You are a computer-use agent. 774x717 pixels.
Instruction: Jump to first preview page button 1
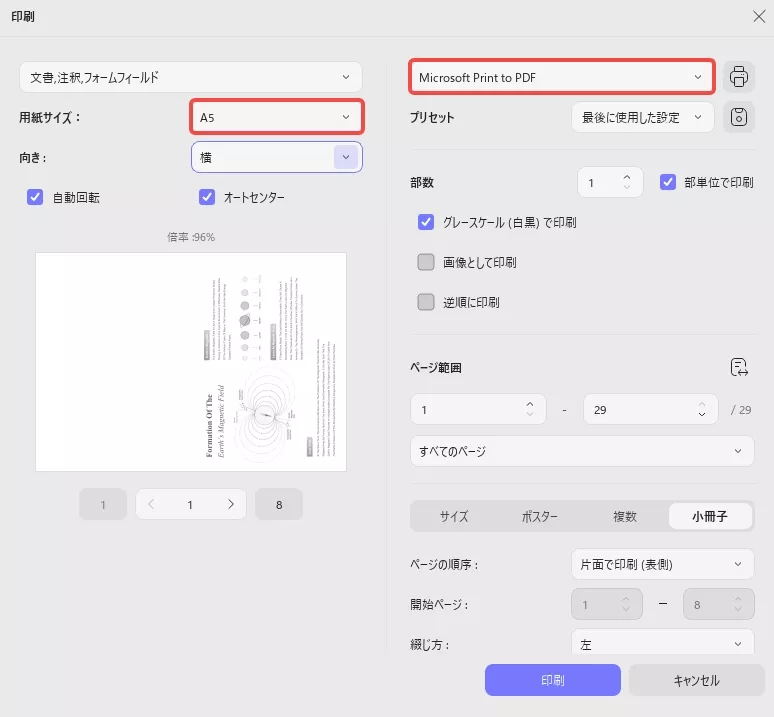[x=103, y=504]
